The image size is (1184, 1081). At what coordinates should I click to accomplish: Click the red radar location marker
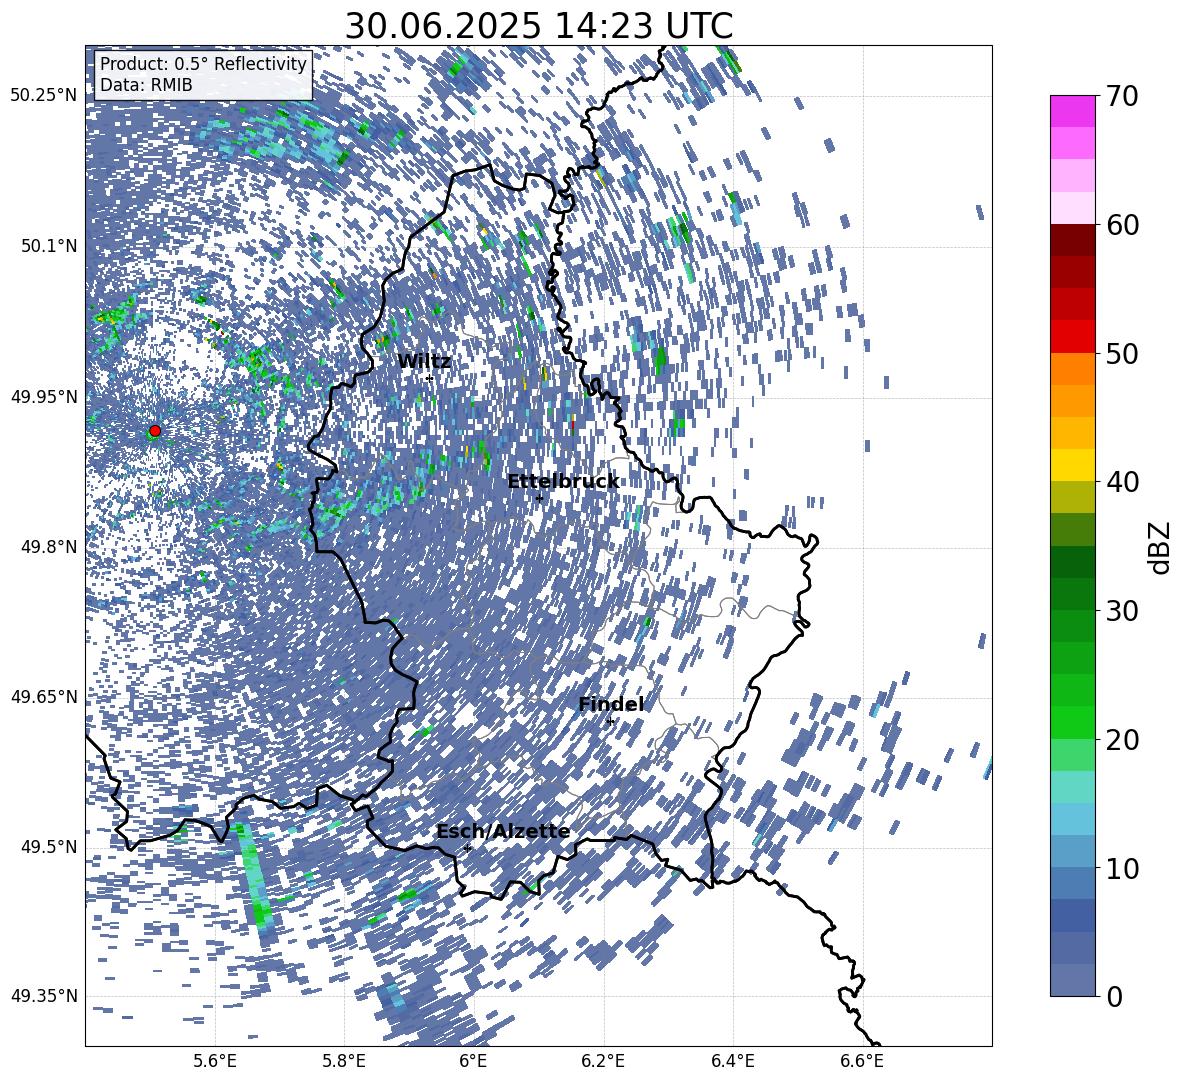[155, 431]
